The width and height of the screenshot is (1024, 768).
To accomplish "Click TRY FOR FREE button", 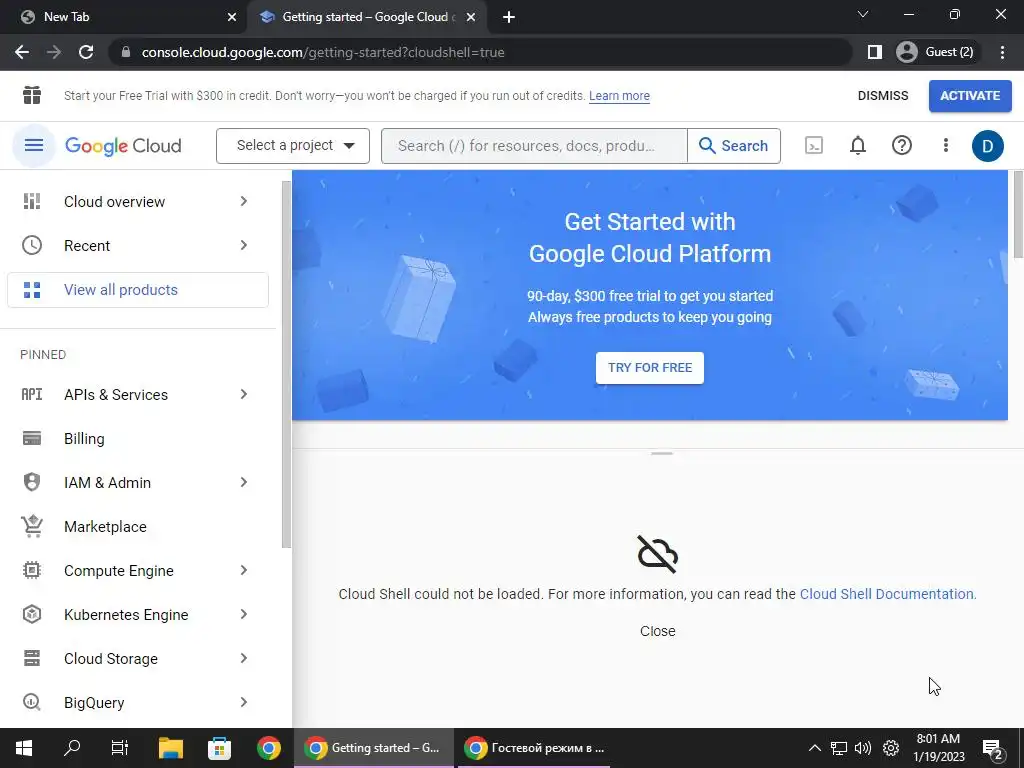I will click(649, 368).
